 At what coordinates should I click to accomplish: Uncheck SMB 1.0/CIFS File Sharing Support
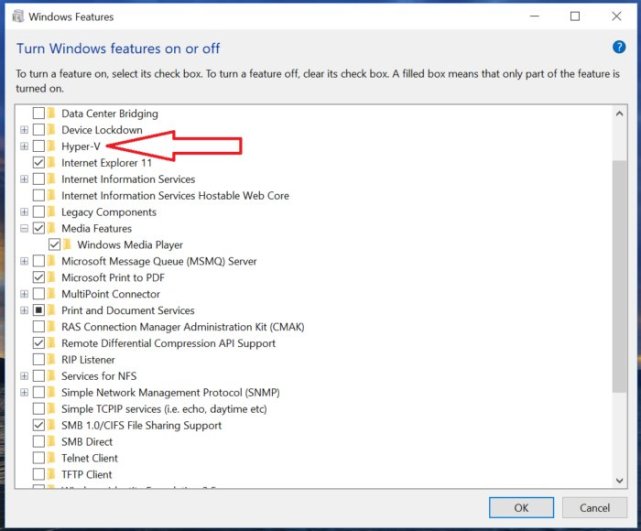coord(38,425)
